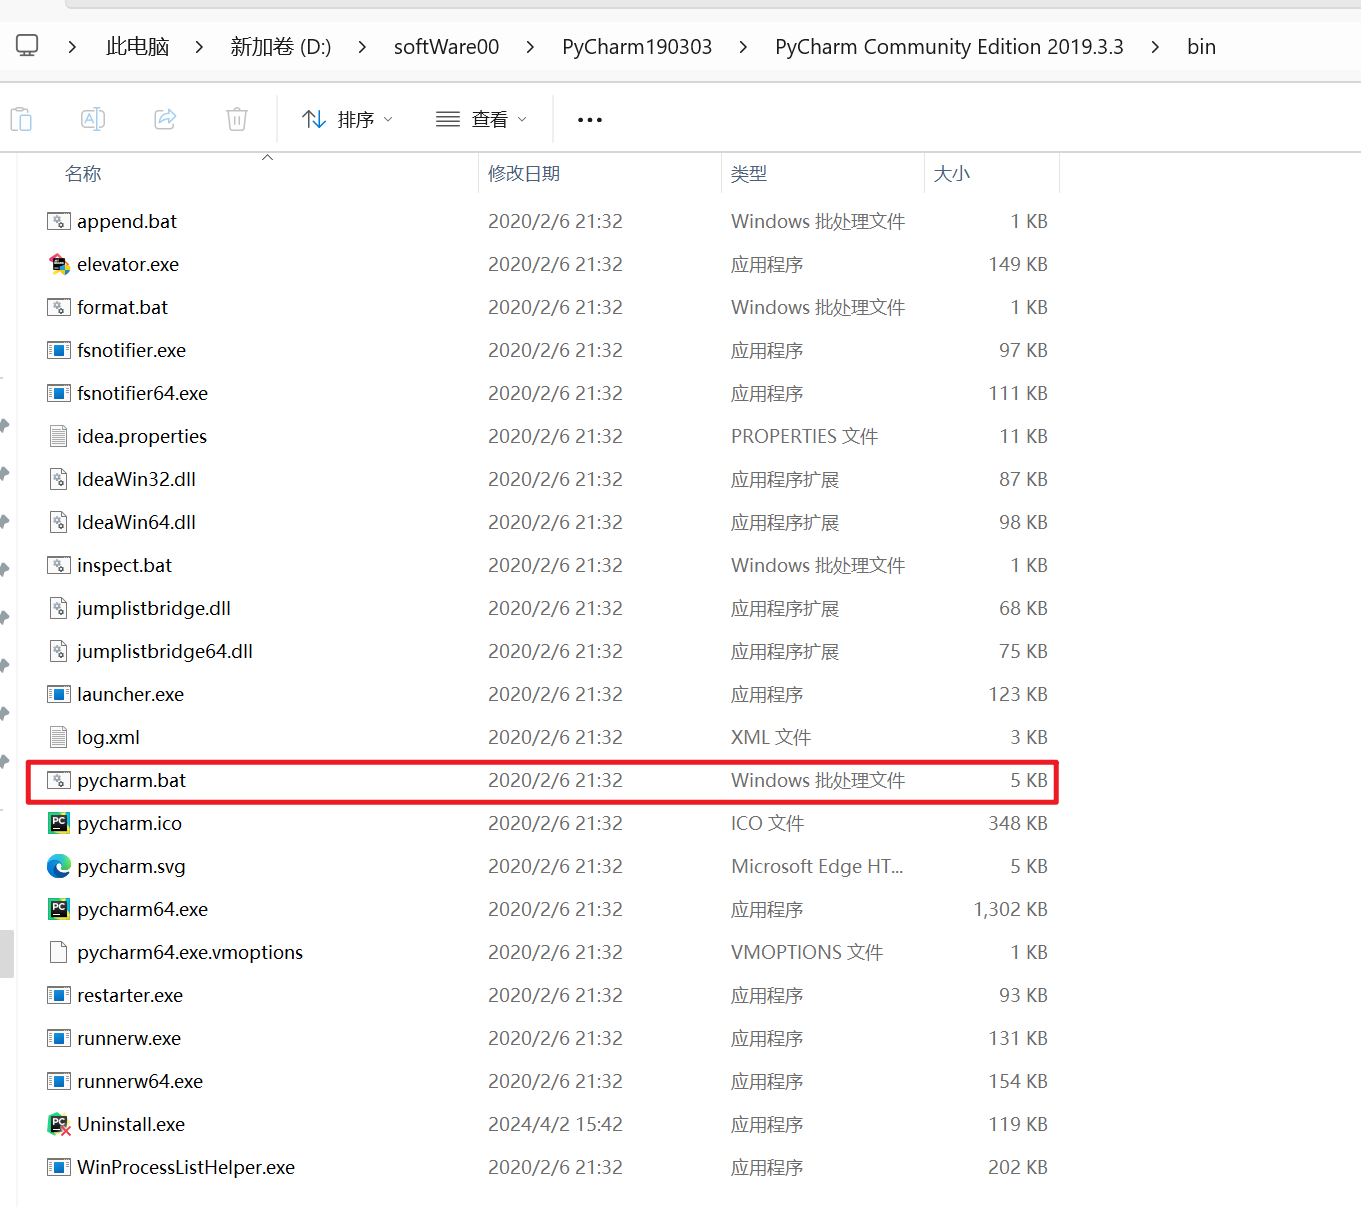
Task: Click the share icon in the toolbar
Action: coord(165,118)
